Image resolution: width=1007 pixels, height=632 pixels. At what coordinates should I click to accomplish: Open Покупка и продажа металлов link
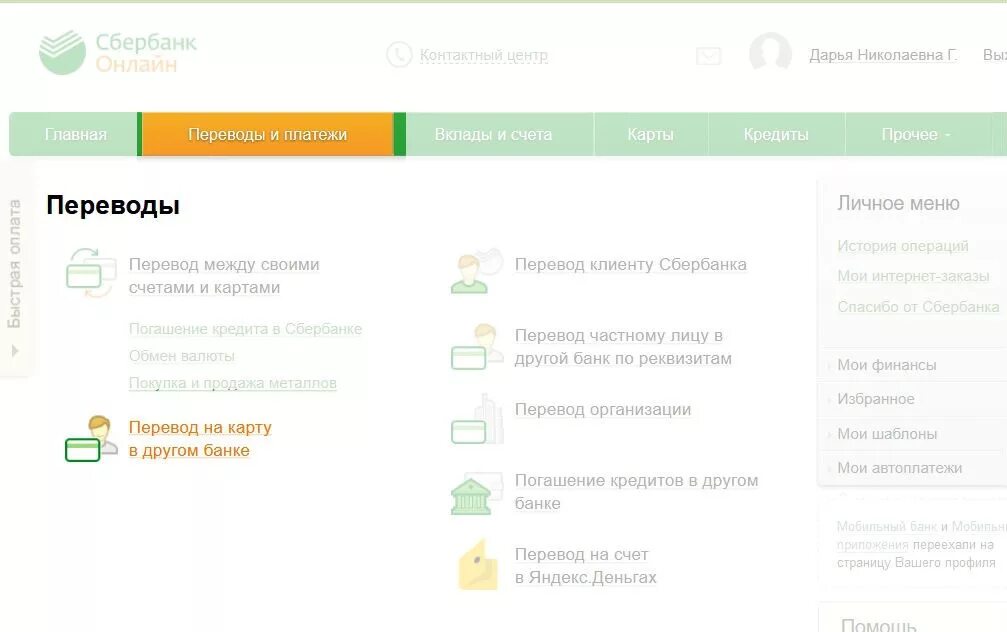(232, 383)
